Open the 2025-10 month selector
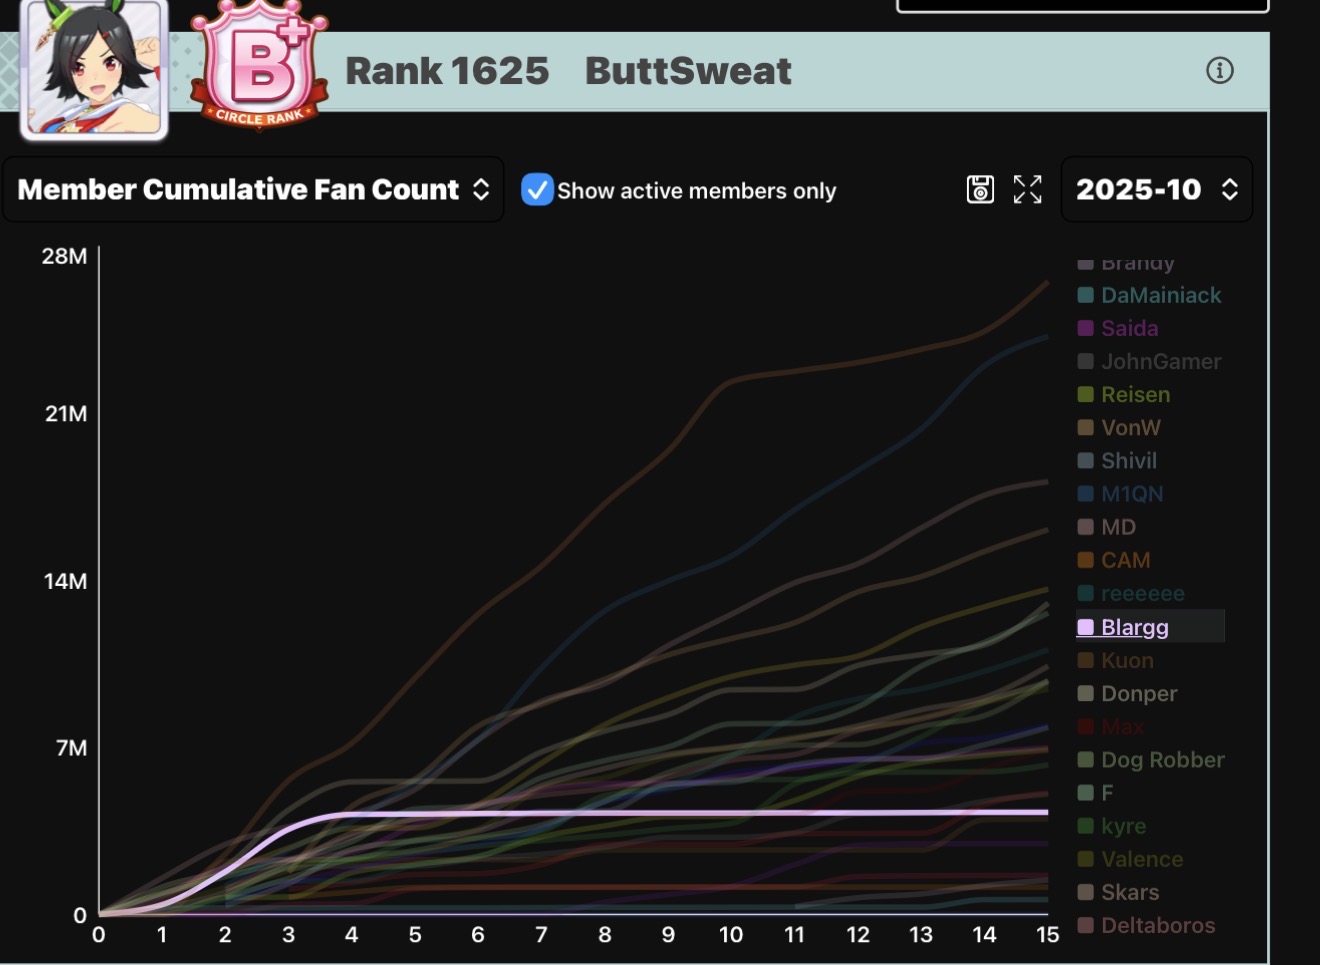This screenshot has height=965, width=1320. [x=1157, y=189]
